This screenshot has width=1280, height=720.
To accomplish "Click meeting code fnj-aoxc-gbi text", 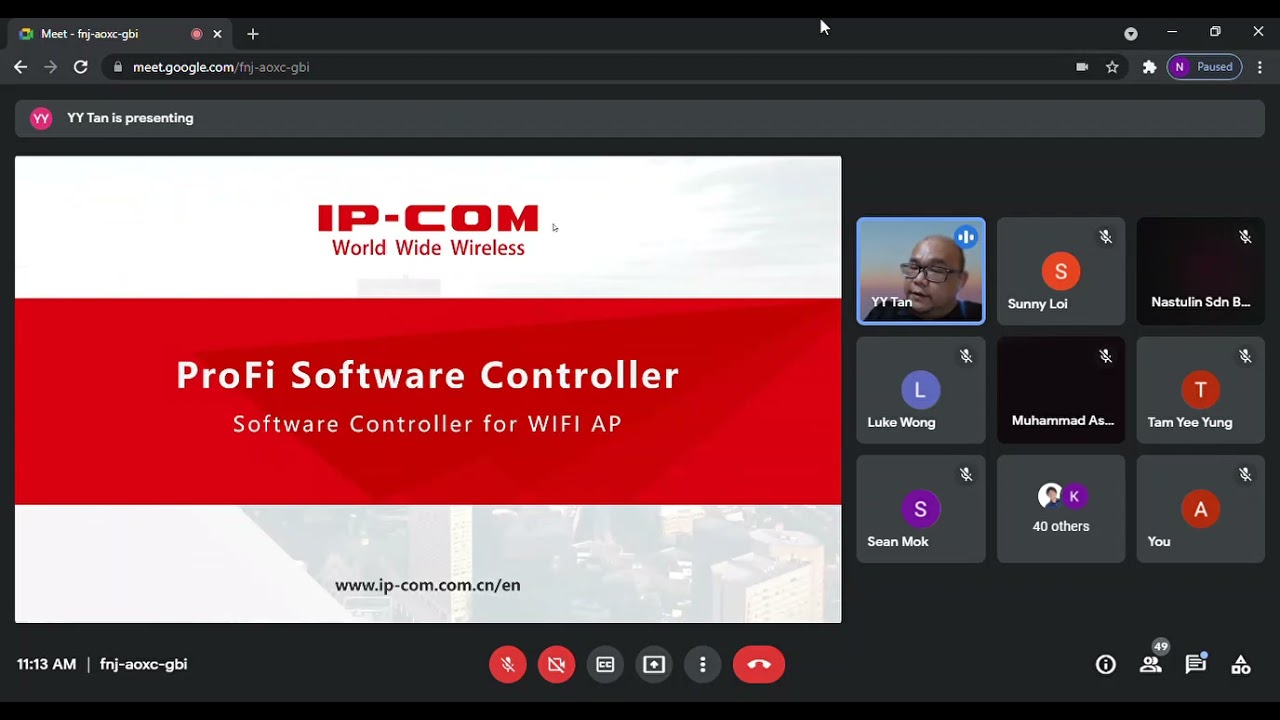I will pos(143,664).
